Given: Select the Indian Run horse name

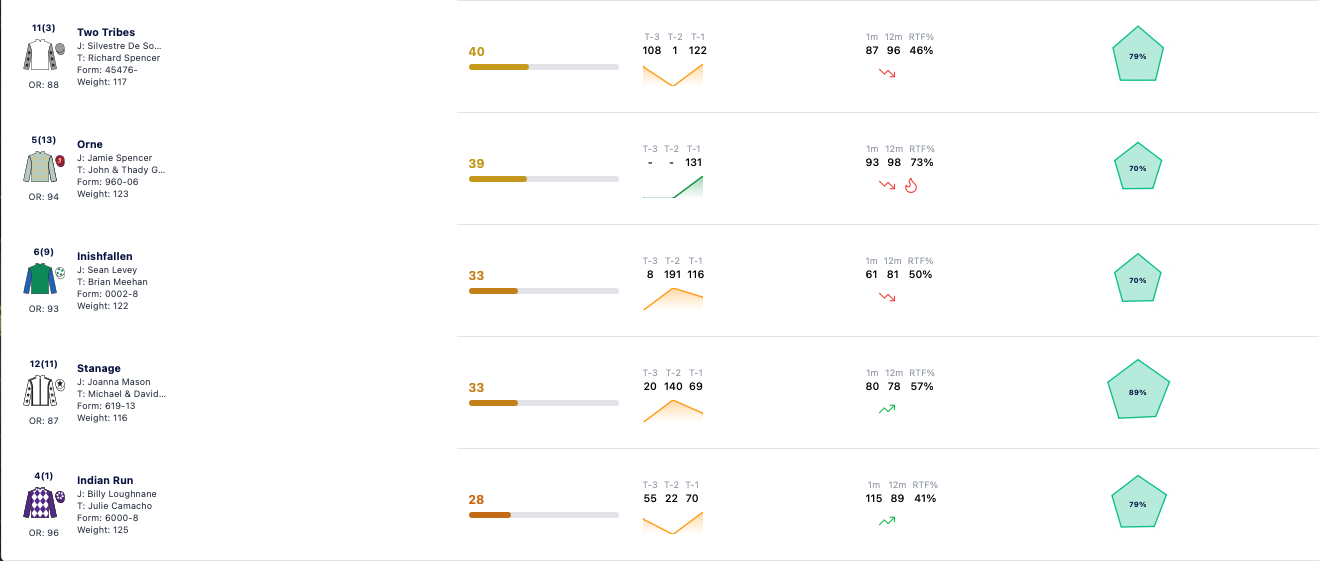Looking at the screenshot, I should tap(105, 481).
